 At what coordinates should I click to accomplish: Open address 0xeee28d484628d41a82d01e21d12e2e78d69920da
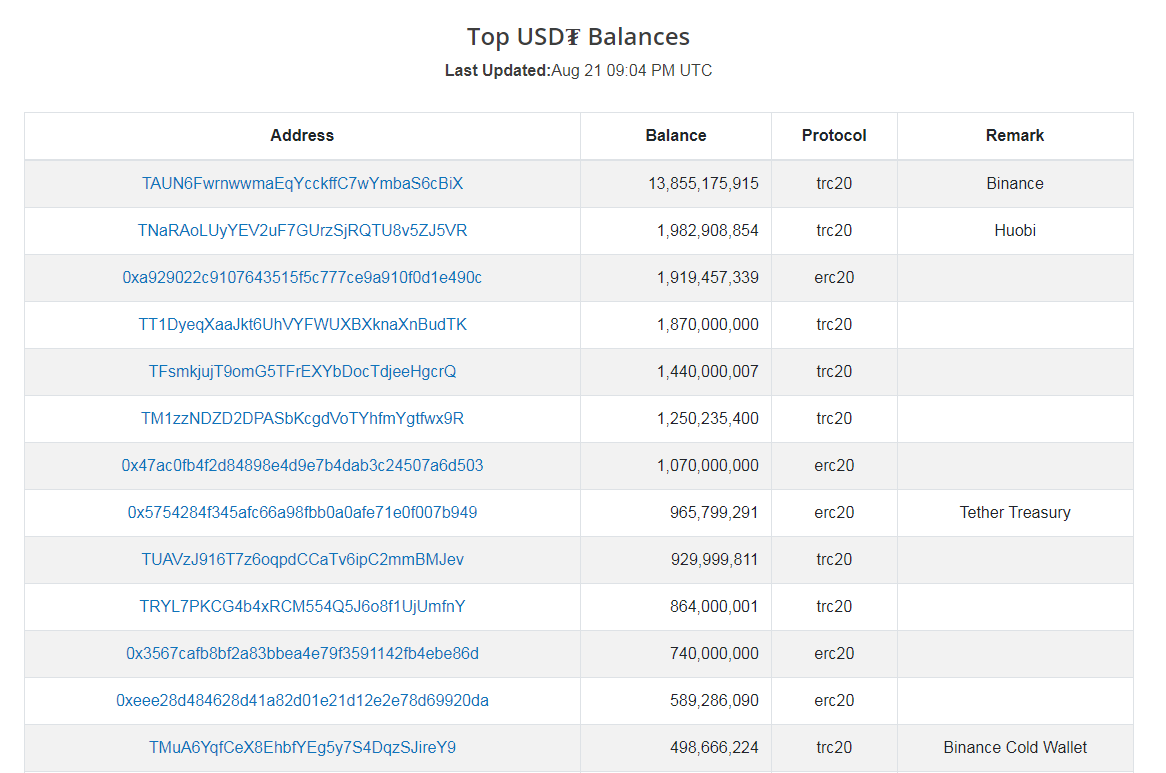pos(302,700)
